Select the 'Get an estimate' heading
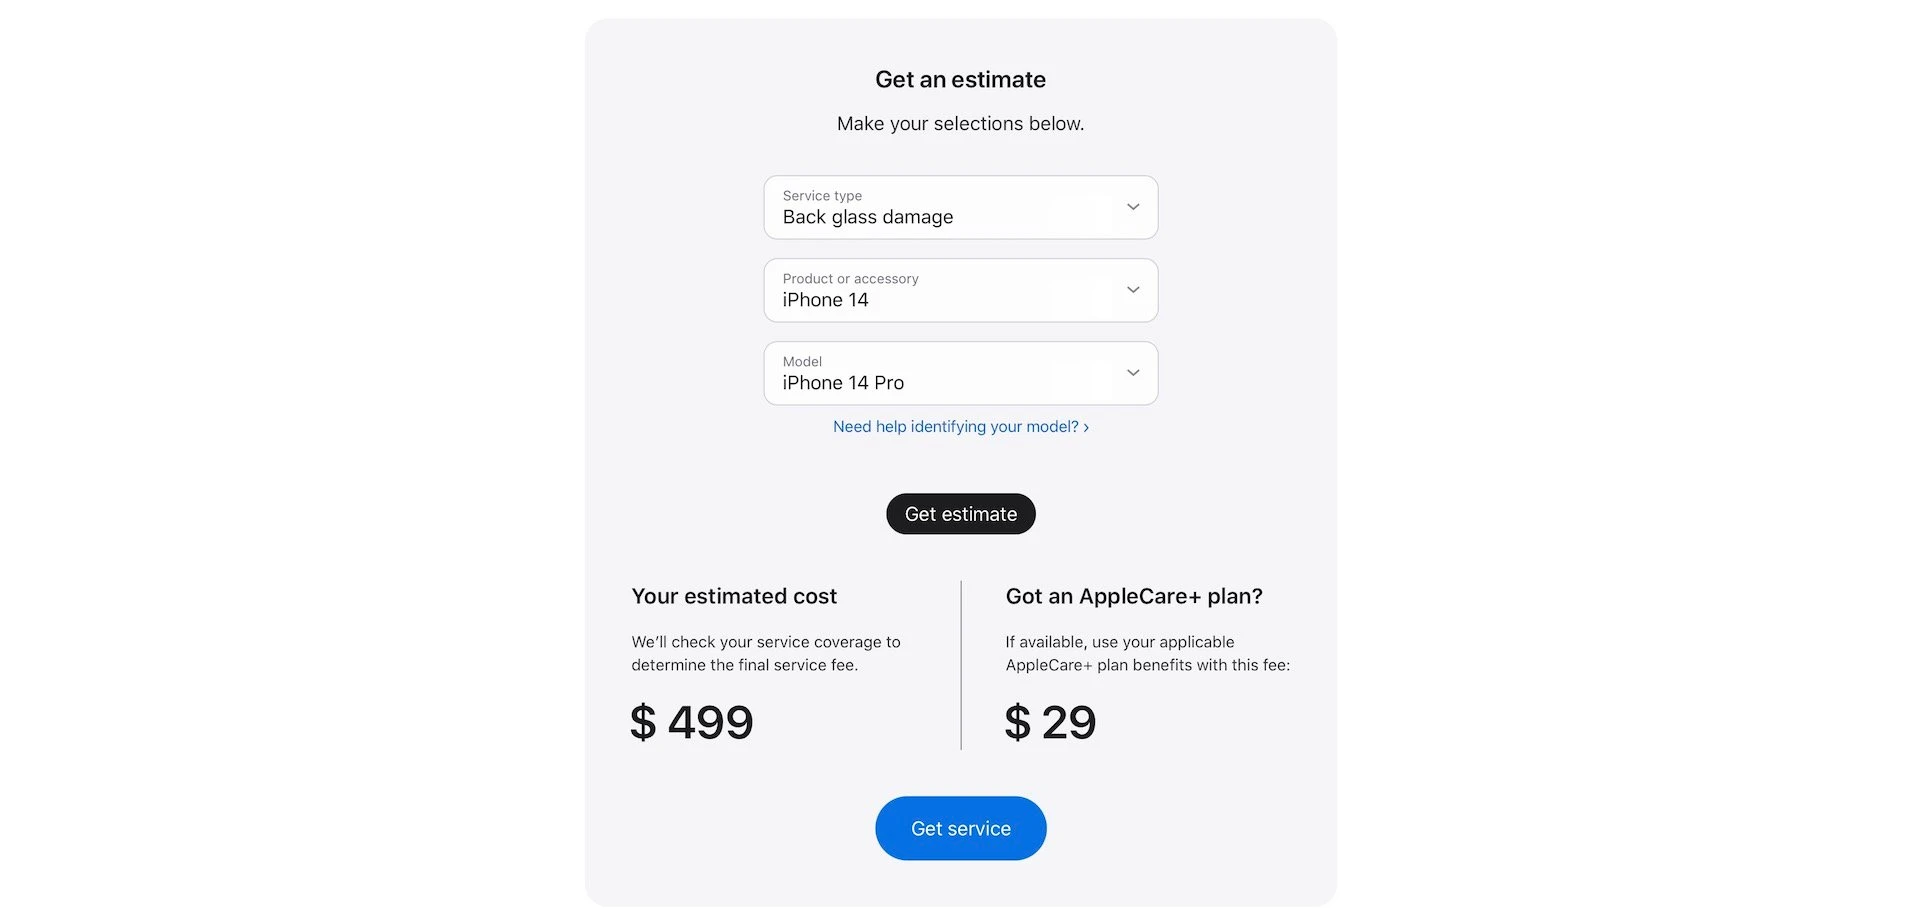Image resolution: width=1920 pixels, height=924 pixels. click(960, 80)
